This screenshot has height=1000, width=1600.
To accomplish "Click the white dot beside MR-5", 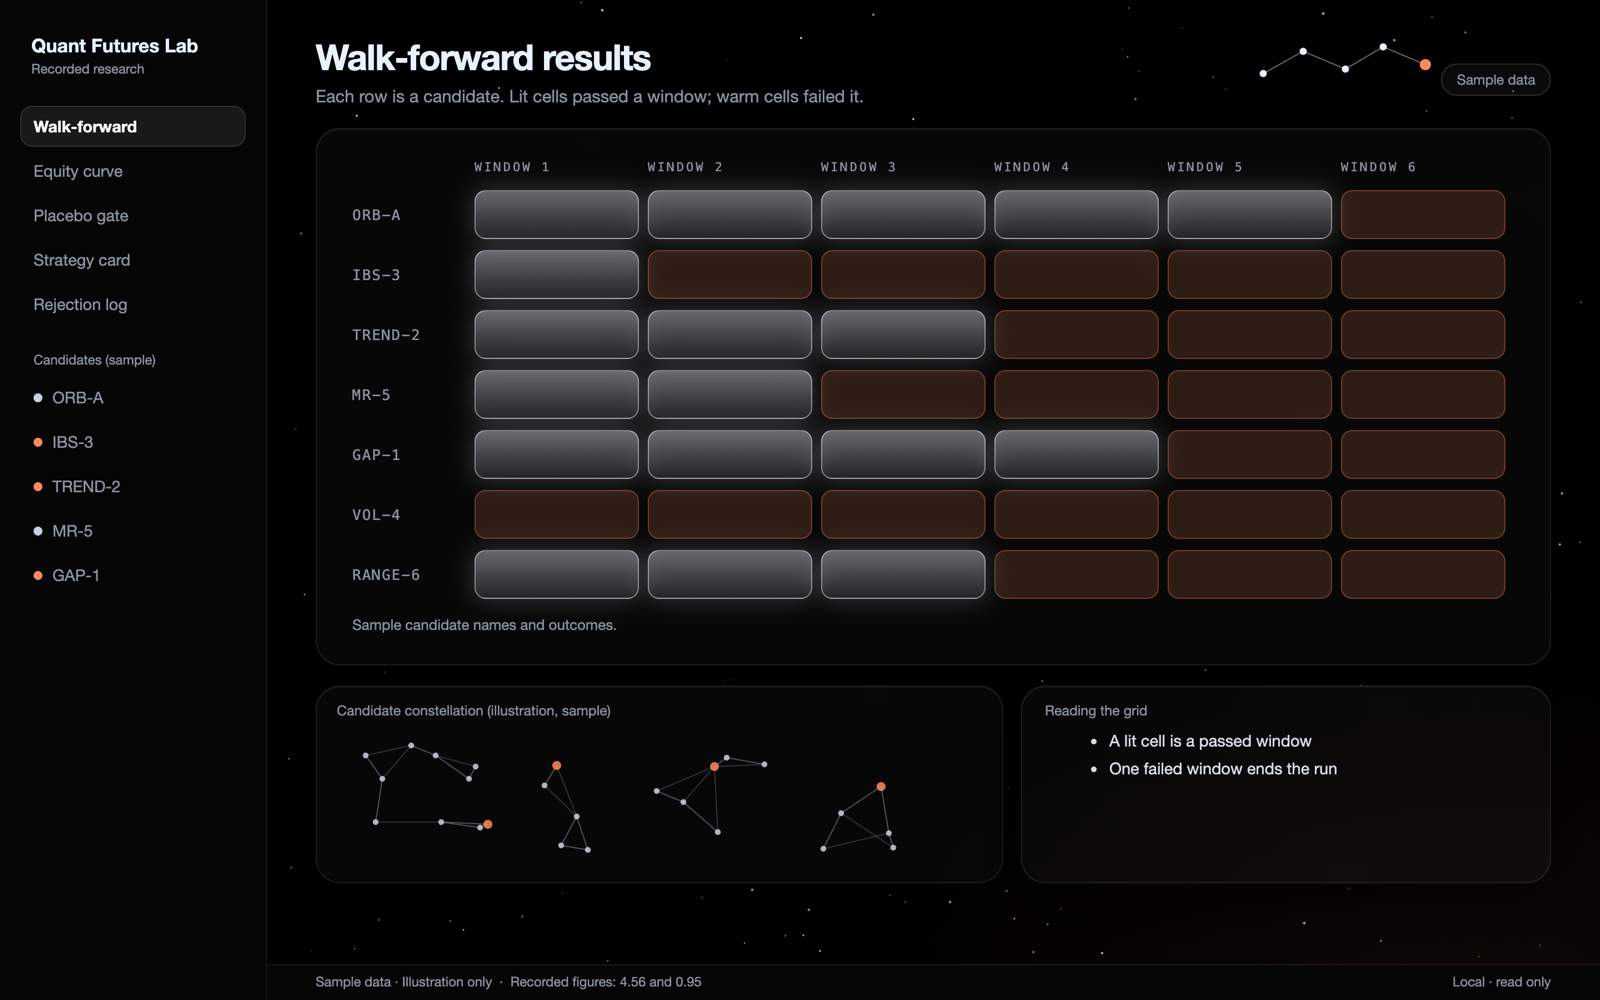I will pos(38,531).
